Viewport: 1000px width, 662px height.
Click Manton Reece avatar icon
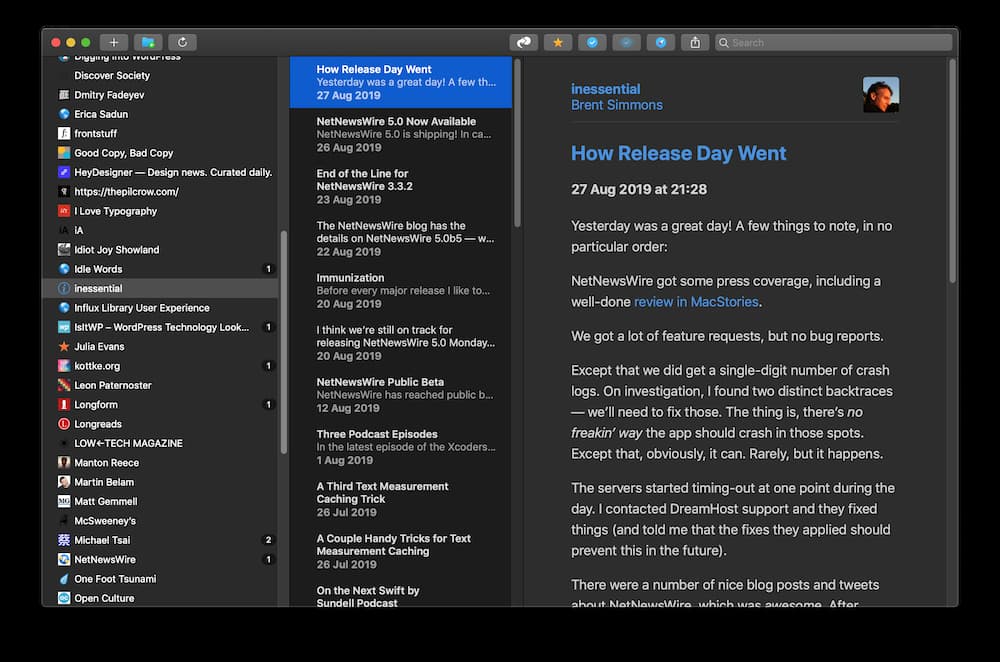(64, 462)
